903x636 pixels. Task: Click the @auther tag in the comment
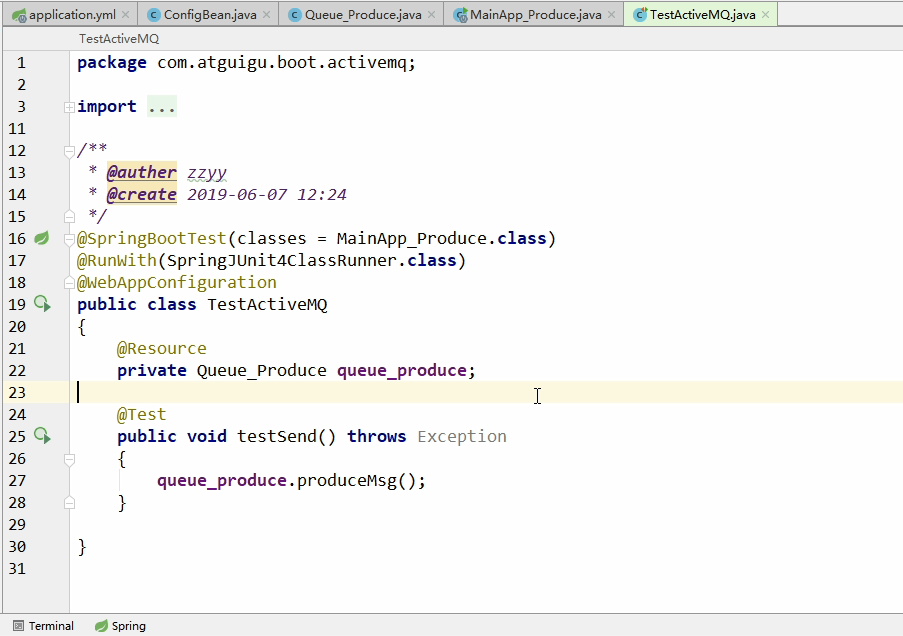point(142,172)
